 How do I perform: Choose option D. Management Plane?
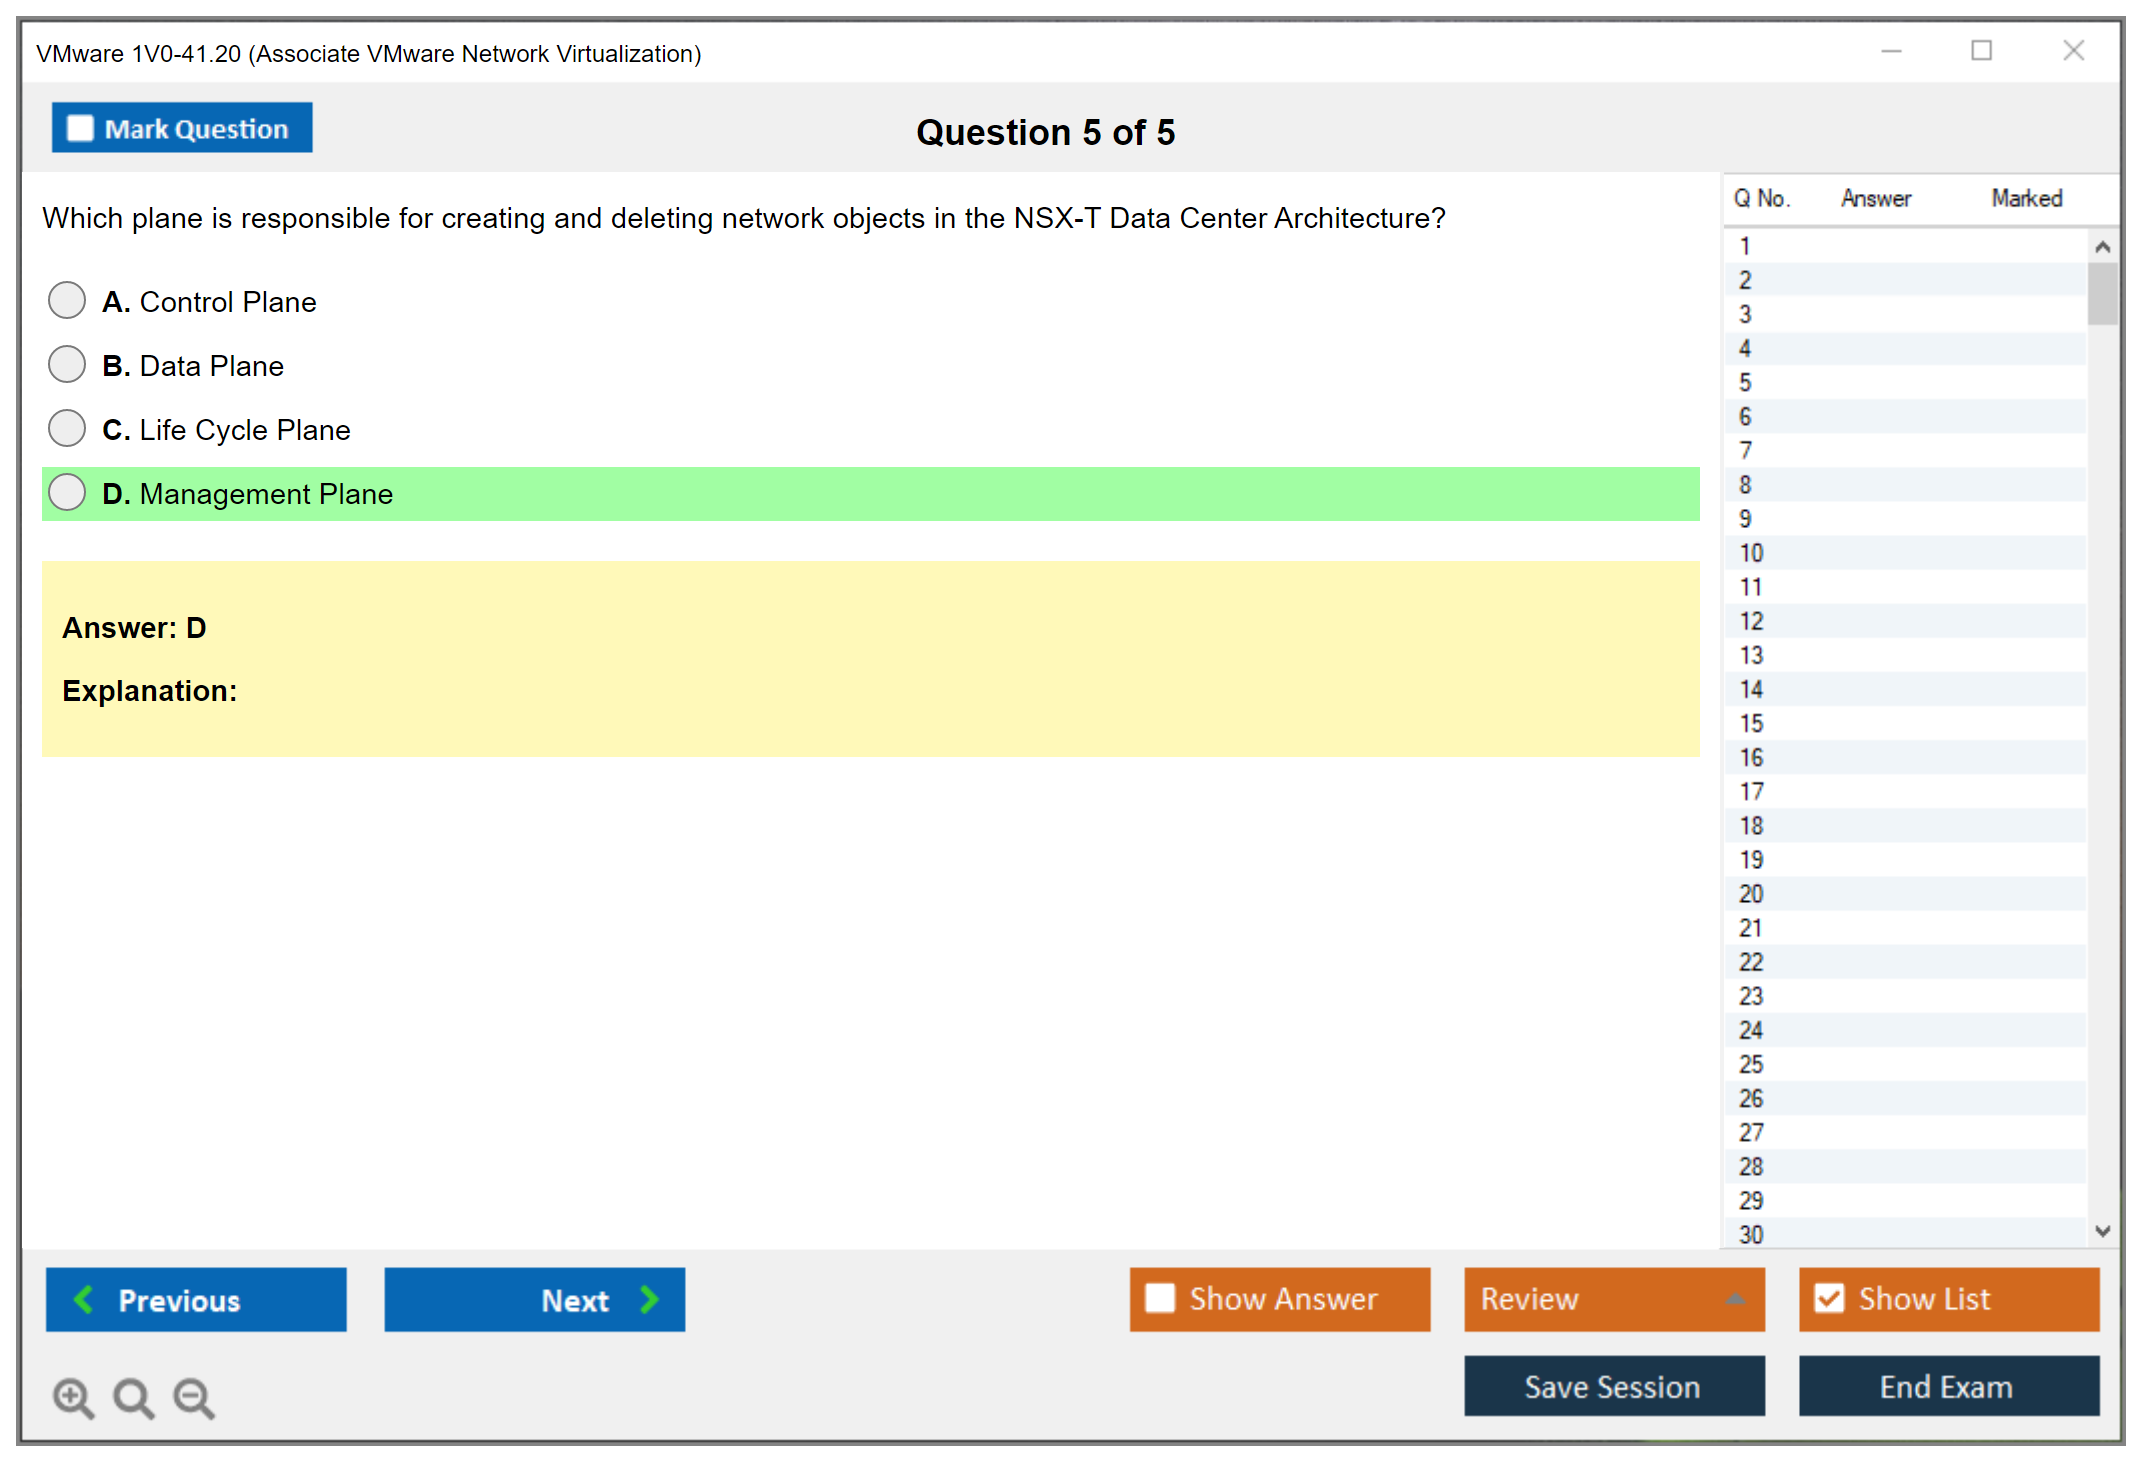(67, 492)
